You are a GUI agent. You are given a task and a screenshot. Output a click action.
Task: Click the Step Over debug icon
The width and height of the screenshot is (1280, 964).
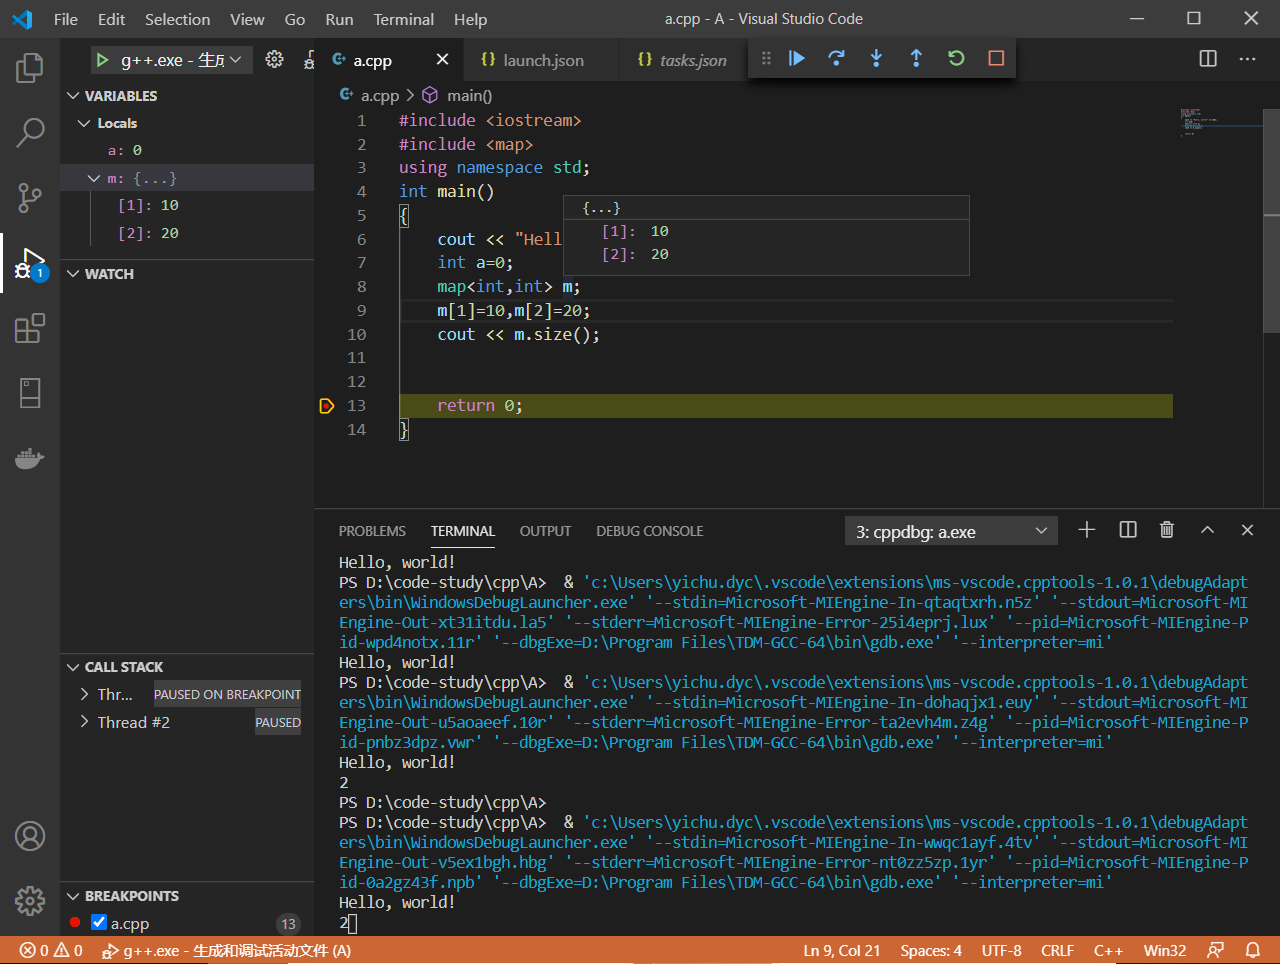pos(837,59)
